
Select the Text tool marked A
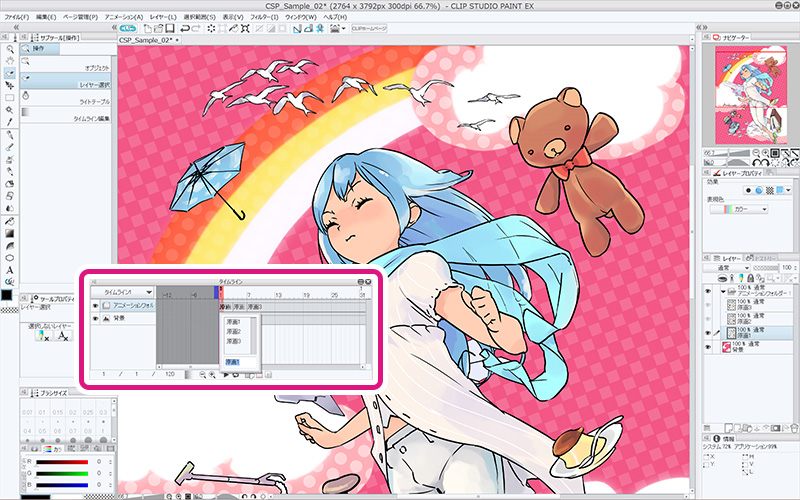click(x=9, y=270)
